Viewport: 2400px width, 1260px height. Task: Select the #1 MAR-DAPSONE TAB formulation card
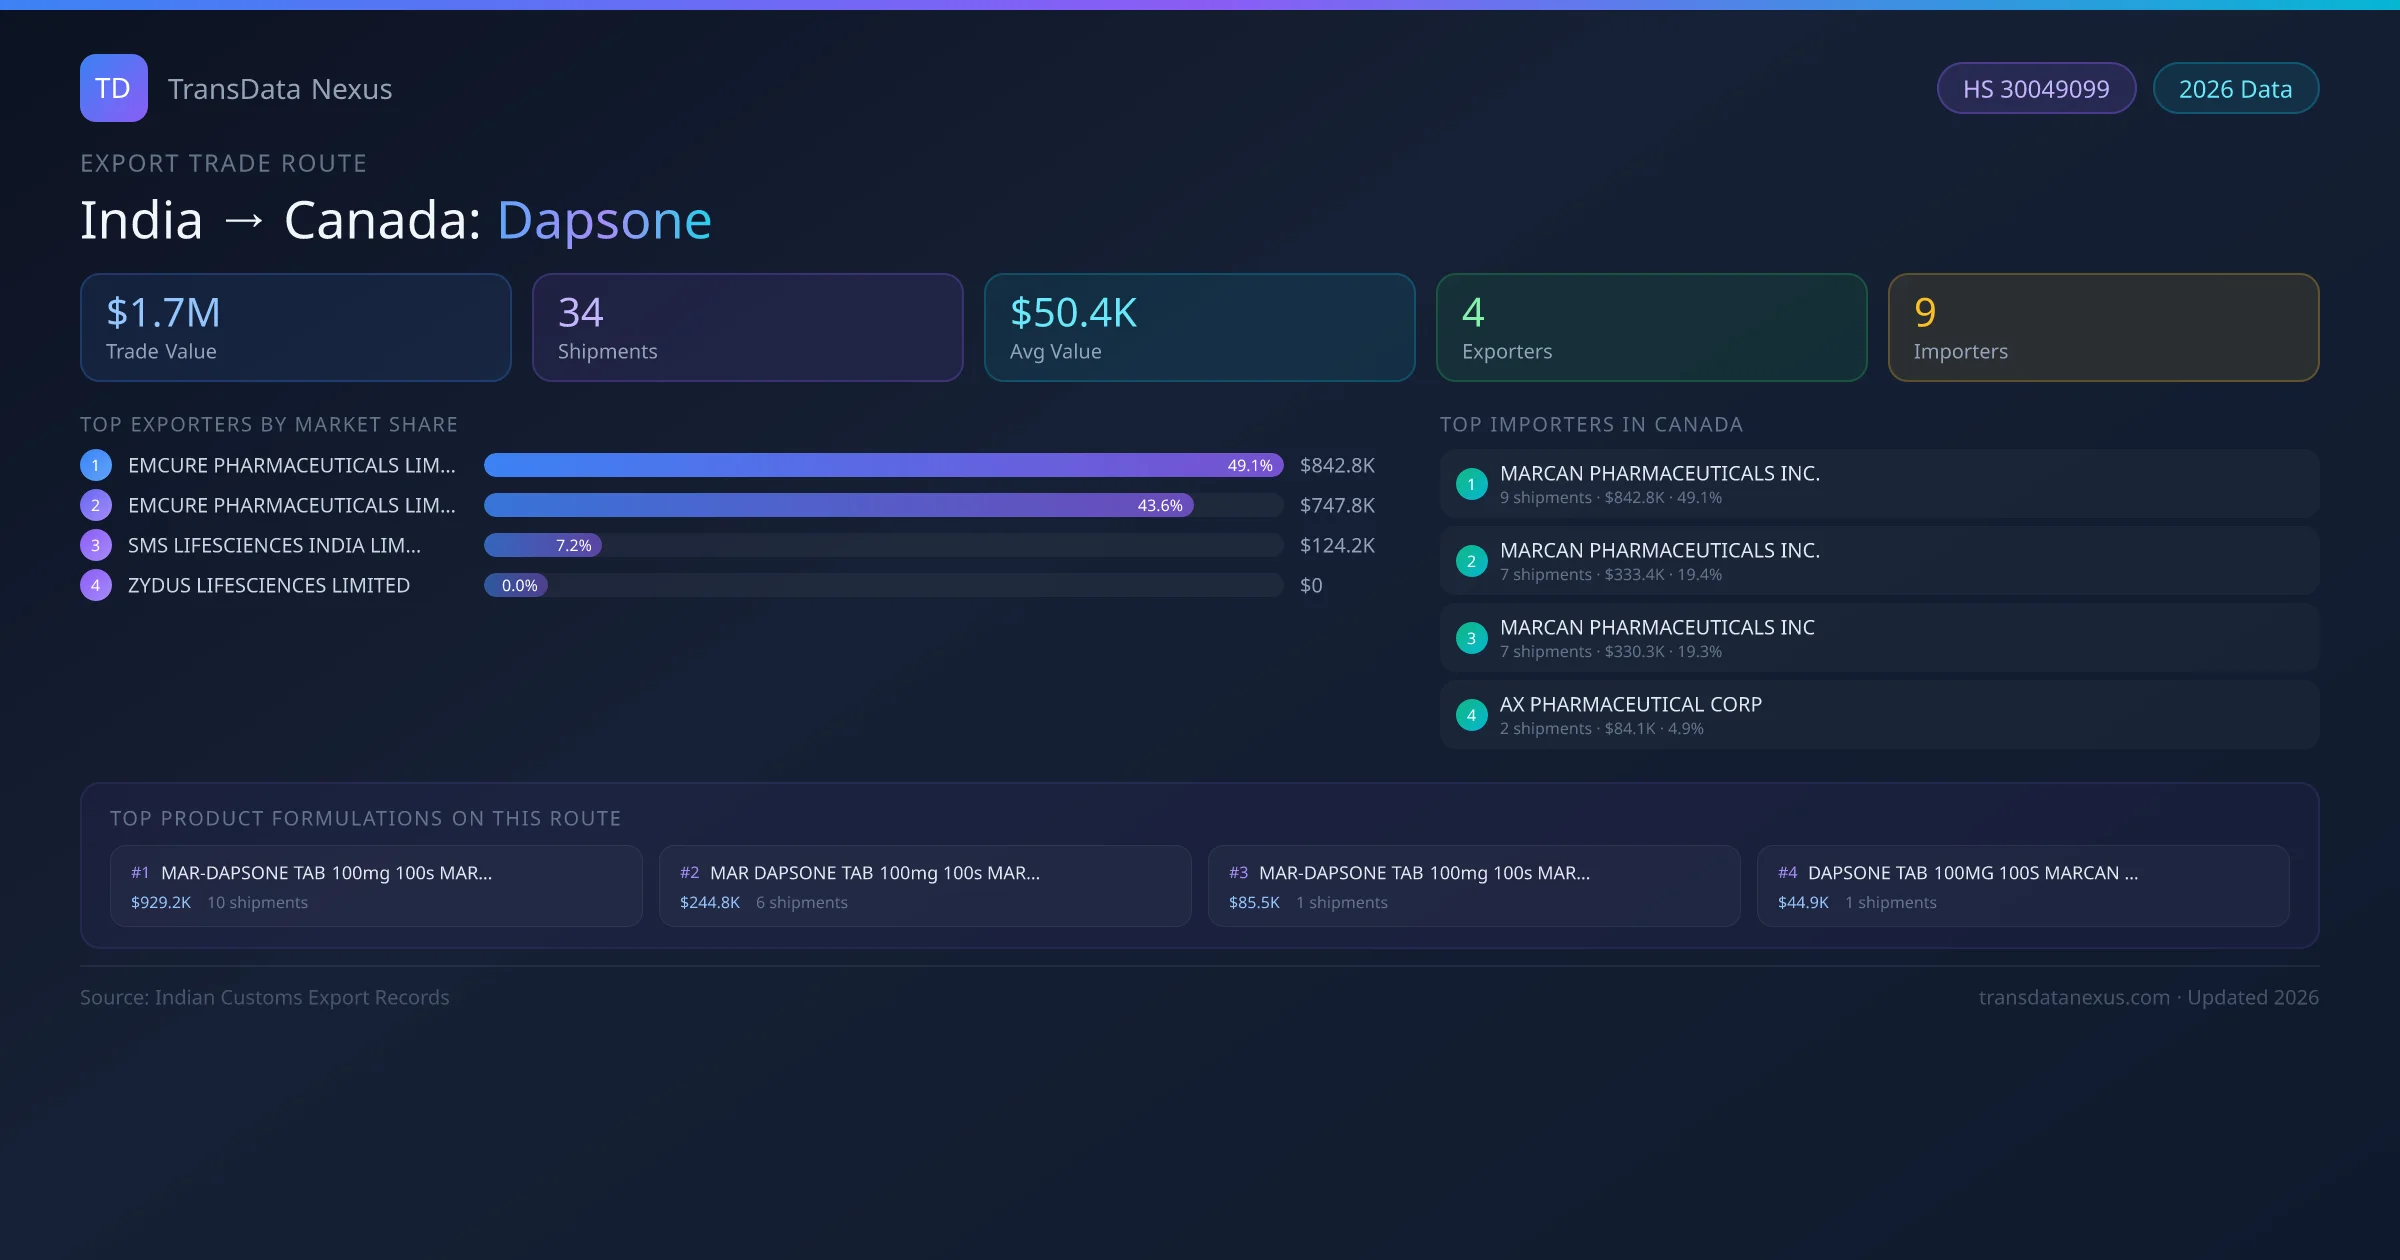coord(376,886)
